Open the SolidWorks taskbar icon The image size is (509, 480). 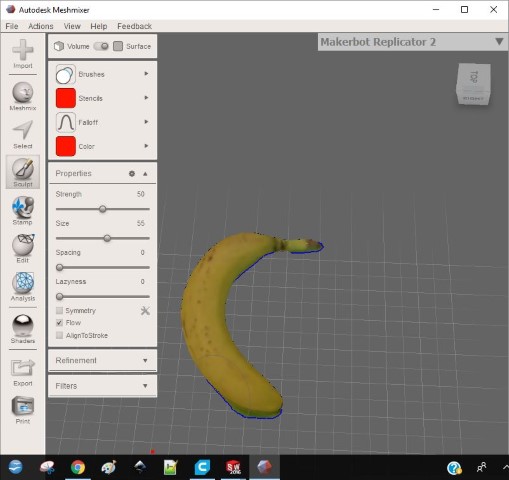(x=233, y=467)
